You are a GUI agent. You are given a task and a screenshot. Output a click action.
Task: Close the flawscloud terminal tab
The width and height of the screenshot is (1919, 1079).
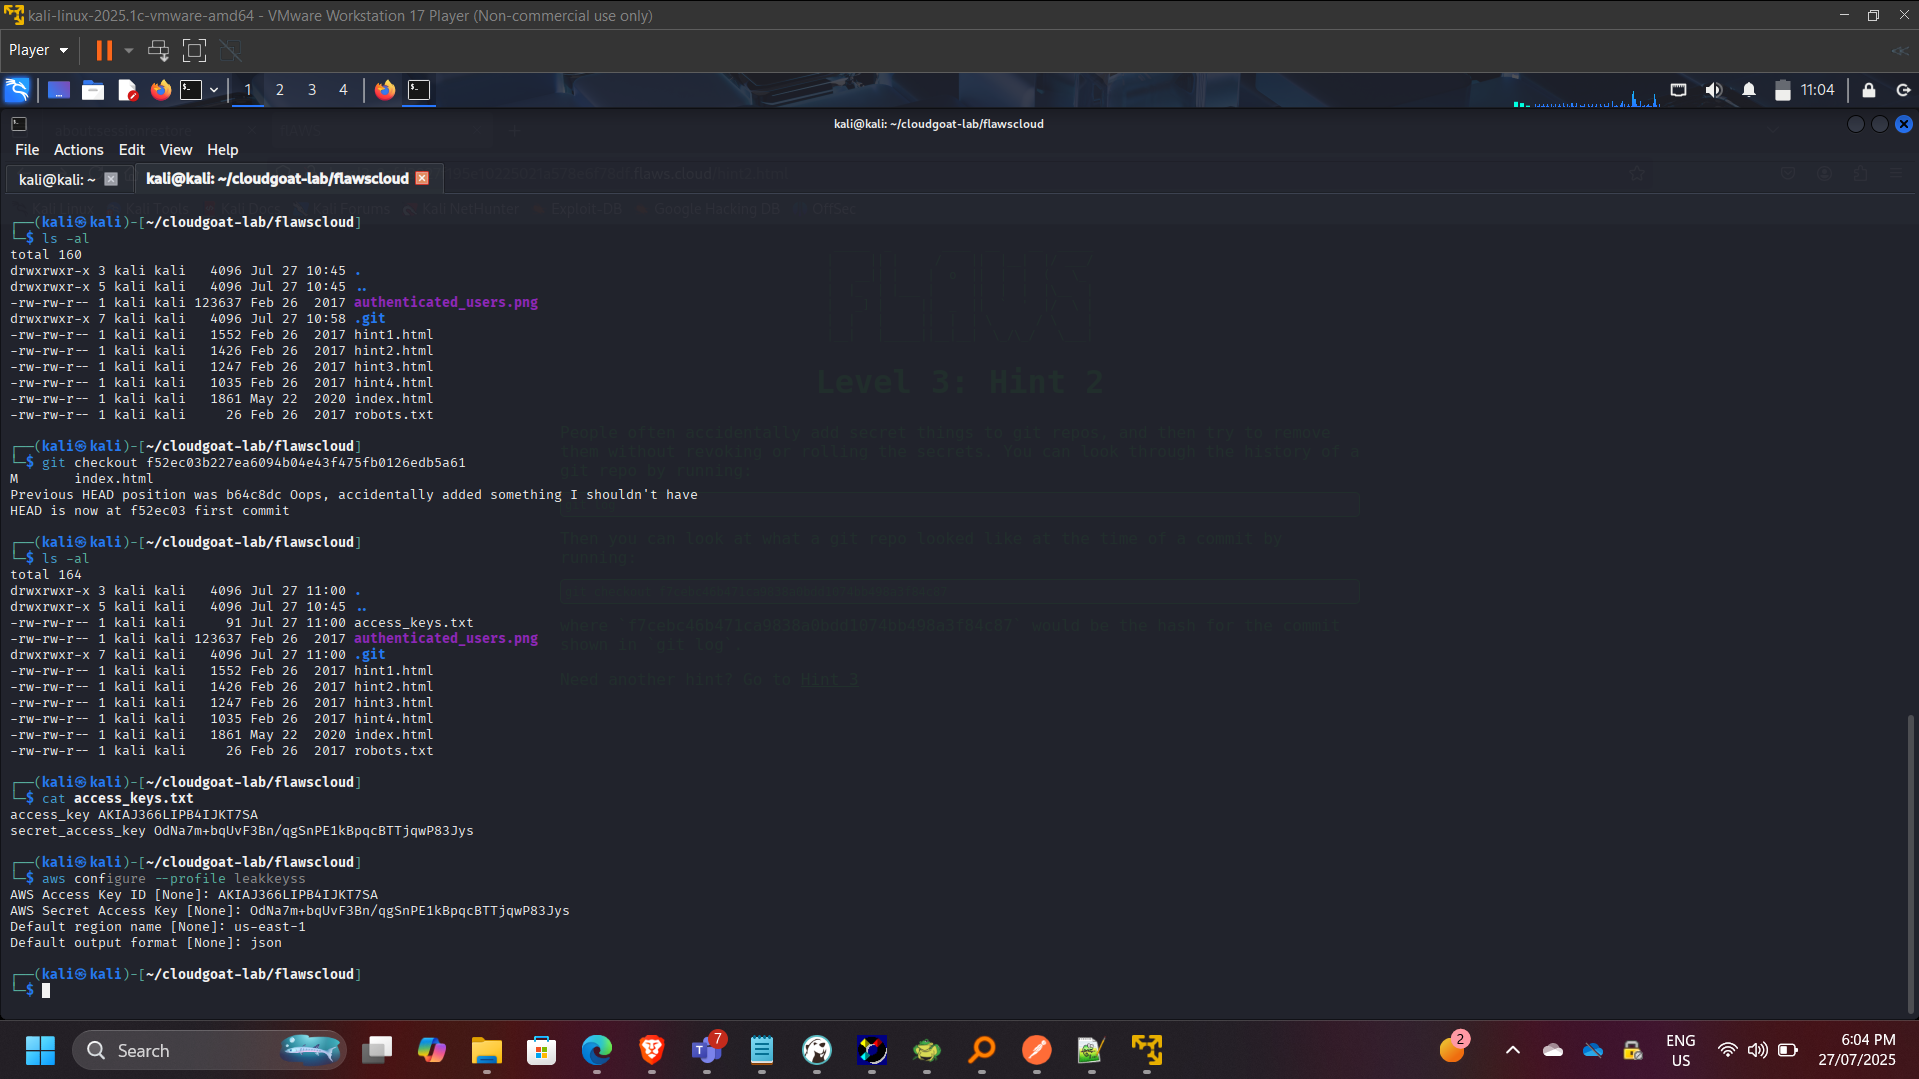[422, 178]
